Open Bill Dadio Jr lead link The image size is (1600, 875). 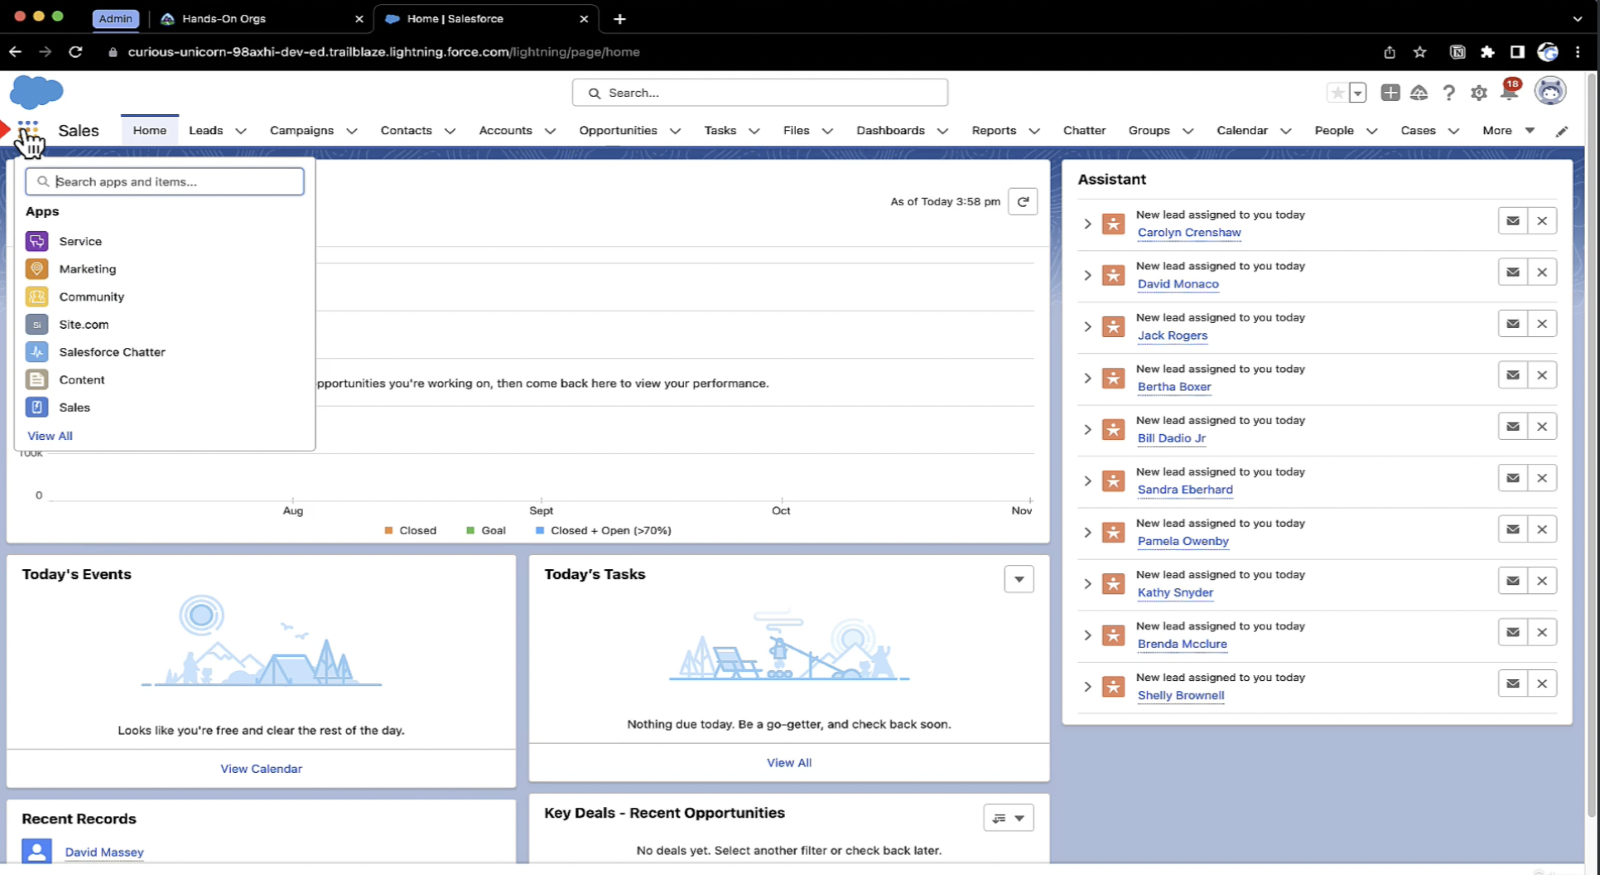point(1171,438)
